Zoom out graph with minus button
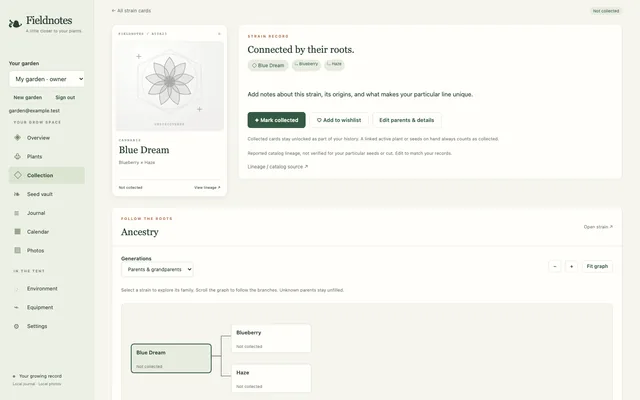 (x=555, y=267)
